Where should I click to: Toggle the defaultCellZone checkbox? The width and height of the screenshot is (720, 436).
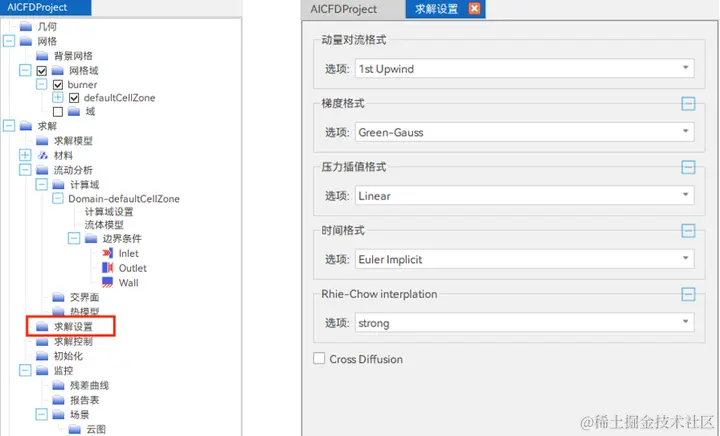pyautogui.click(x=74, y=98)
